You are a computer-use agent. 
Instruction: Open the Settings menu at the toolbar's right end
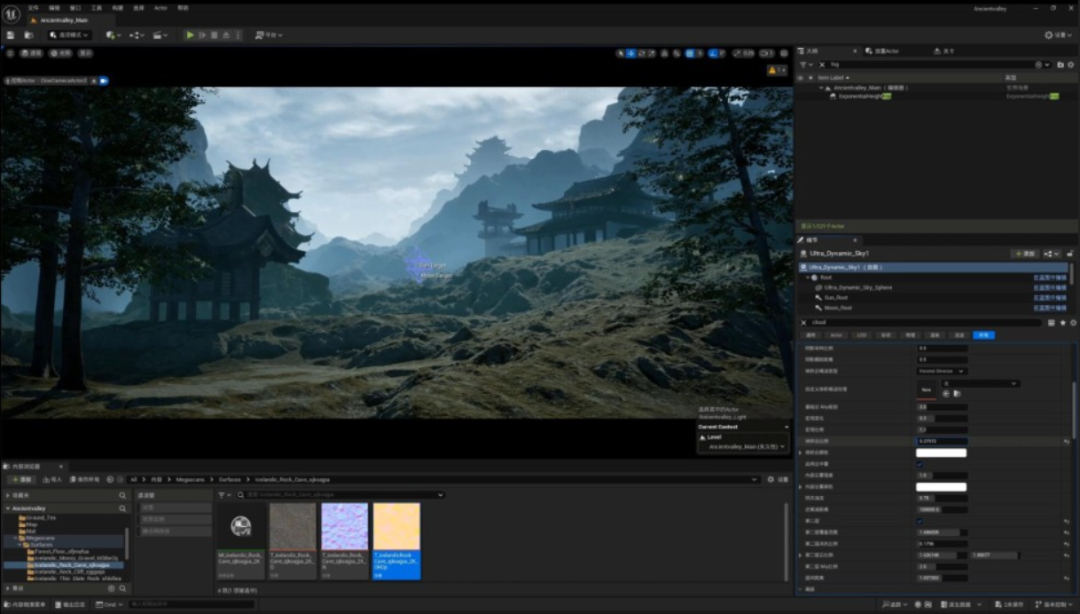[1058, 35]
